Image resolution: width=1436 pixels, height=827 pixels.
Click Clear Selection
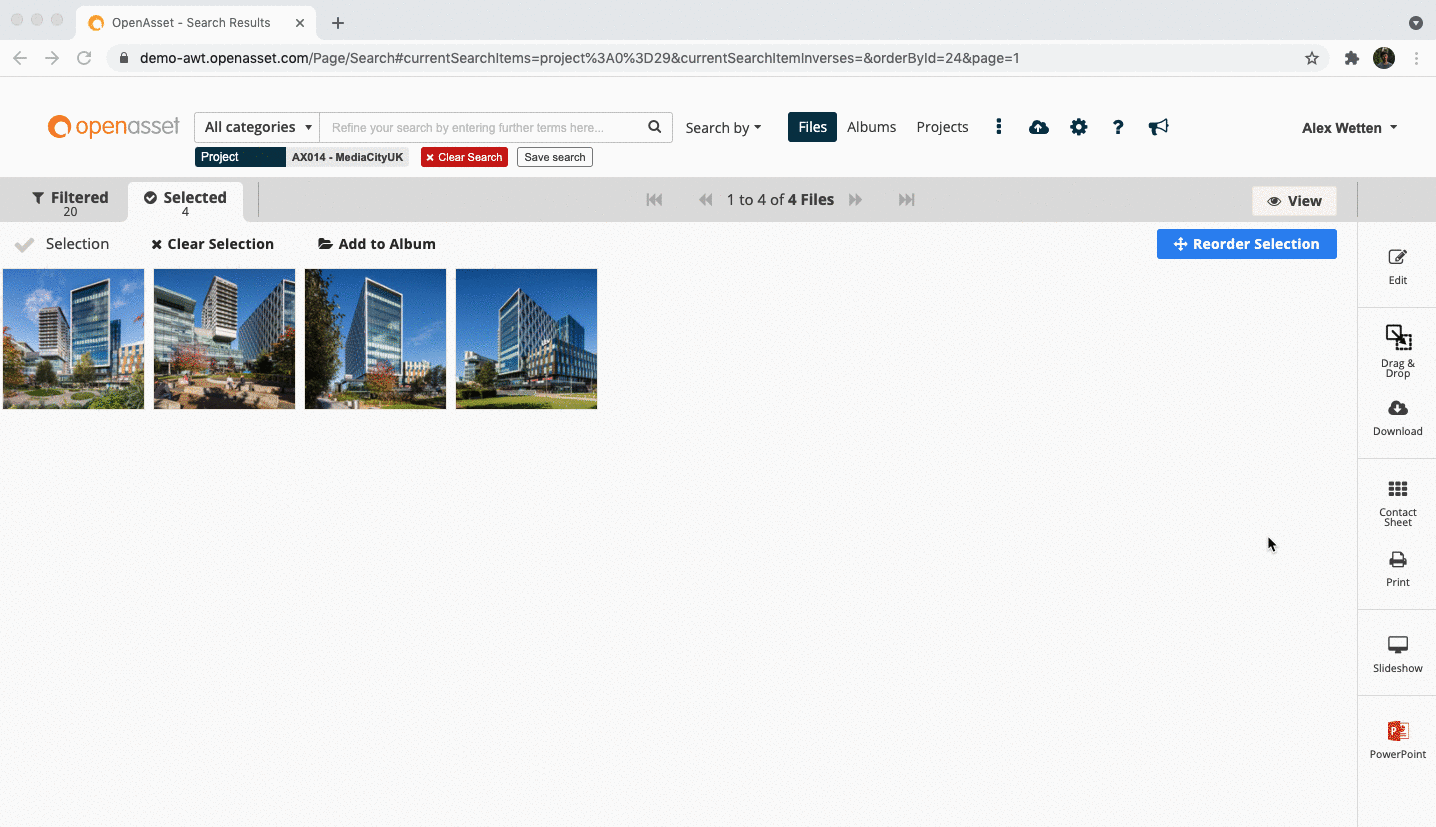[212, 244]
